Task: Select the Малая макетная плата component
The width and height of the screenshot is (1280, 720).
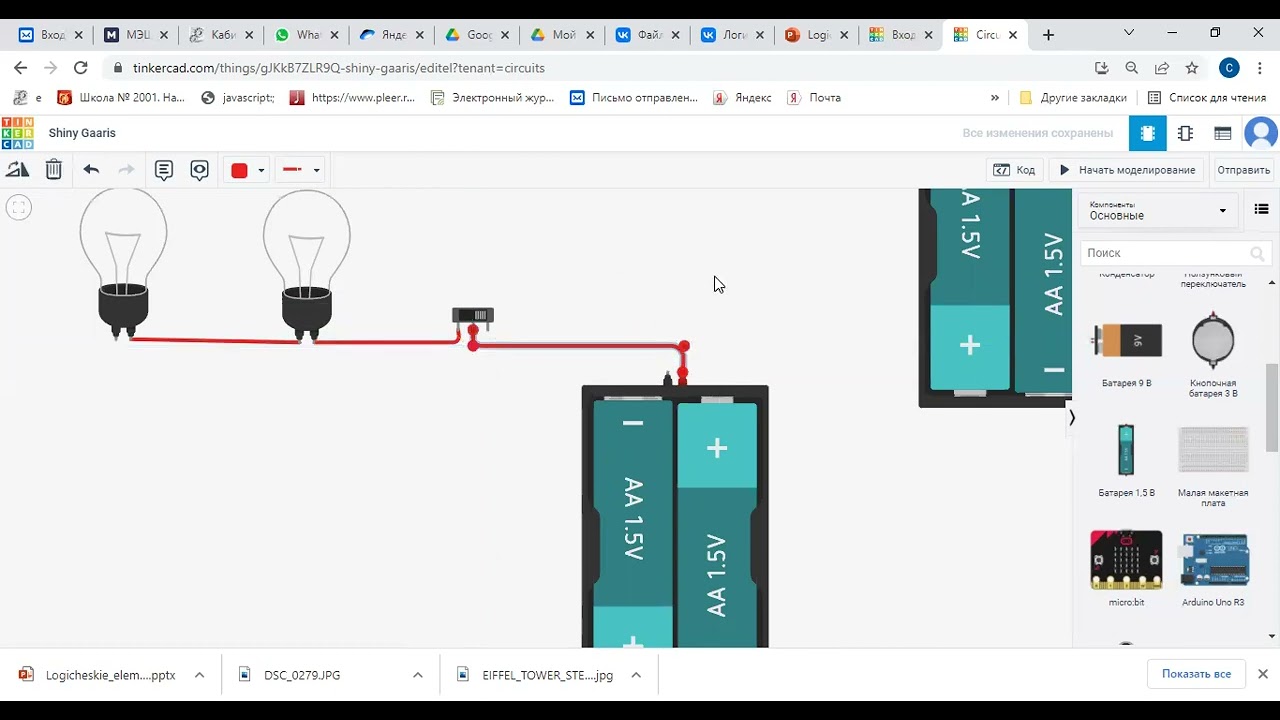Action: pos(1213,466)
